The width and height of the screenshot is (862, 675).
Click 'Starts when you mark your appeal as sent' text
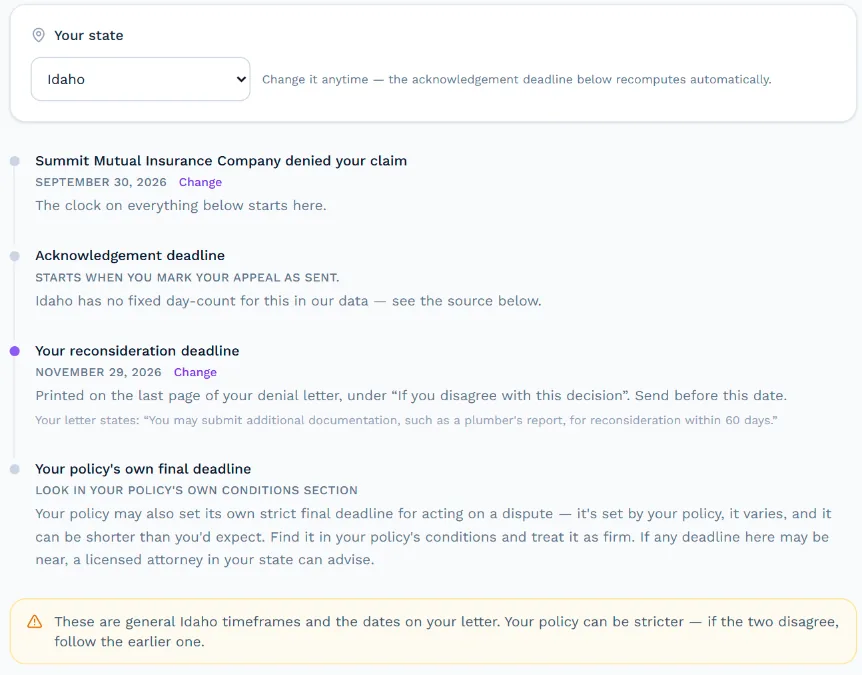[187, 278]
